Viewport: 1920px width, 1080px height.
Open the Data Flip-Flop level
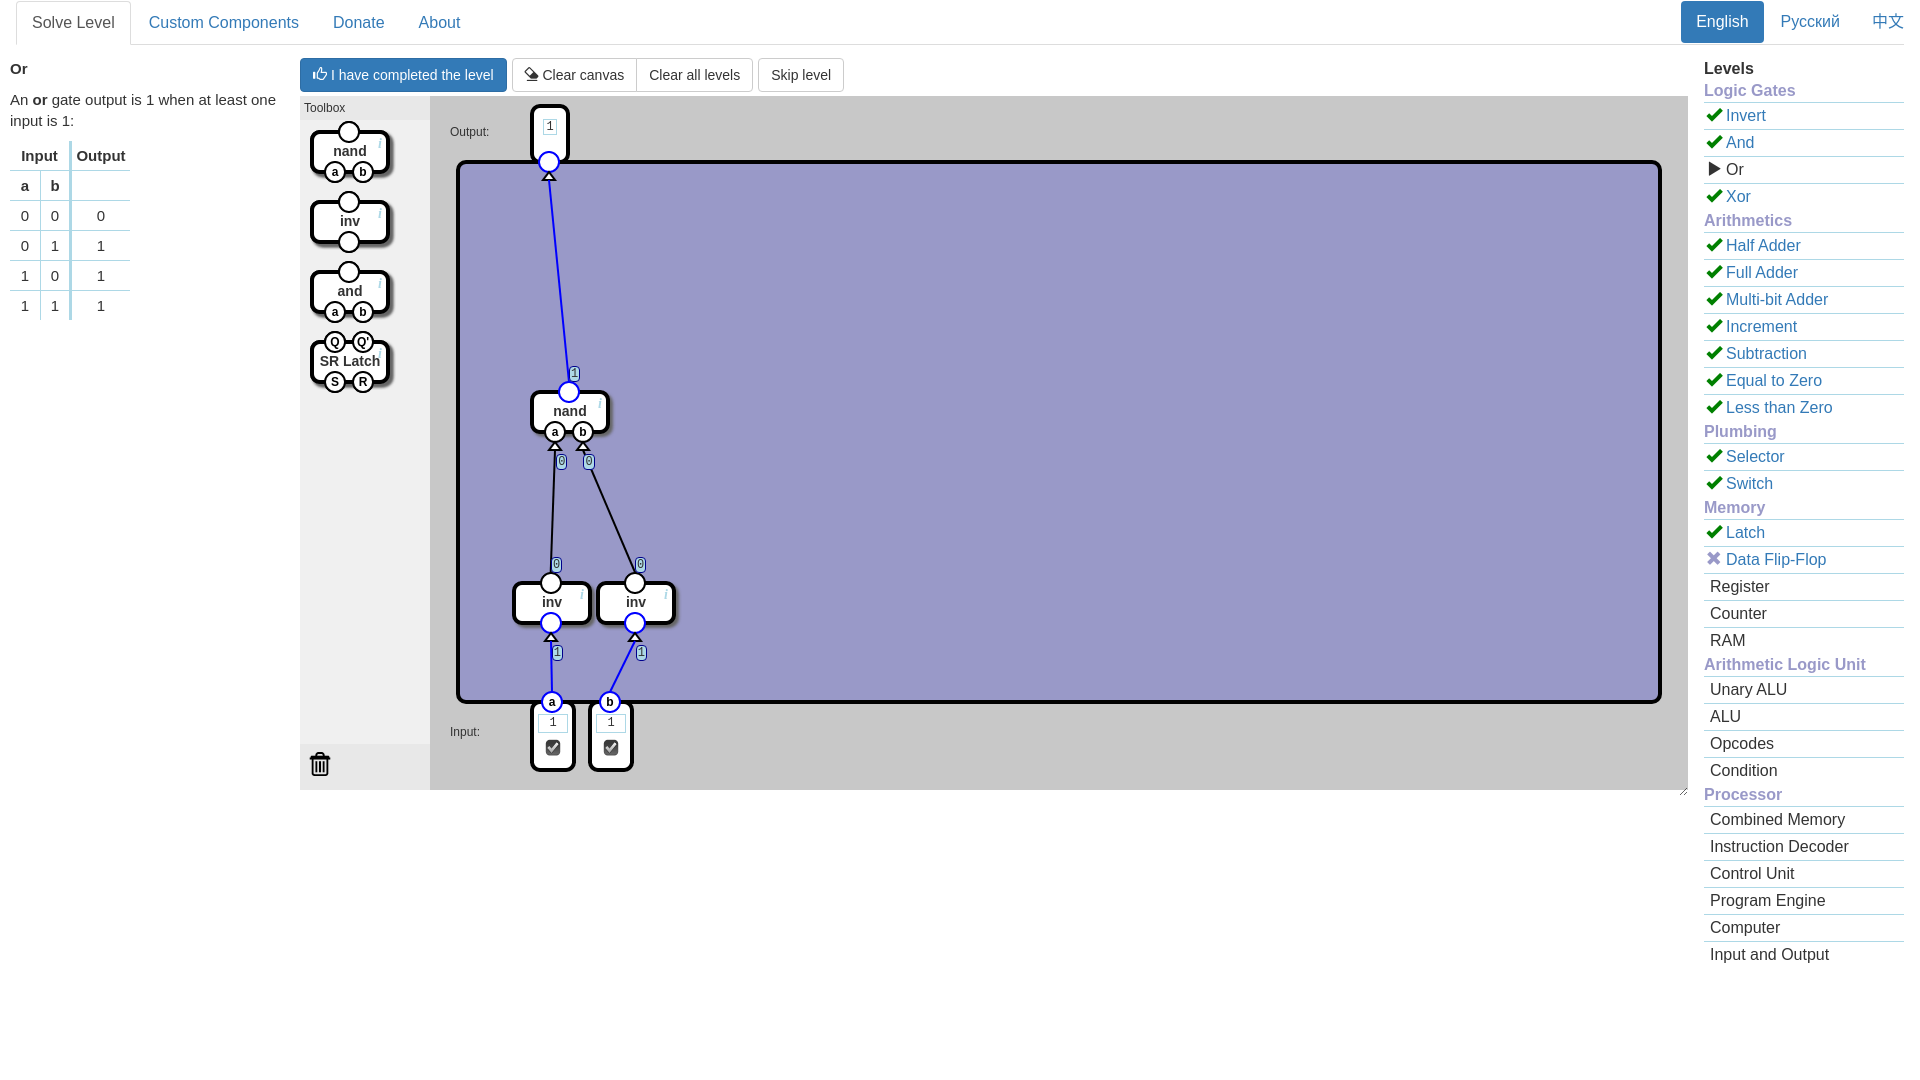1775,560
